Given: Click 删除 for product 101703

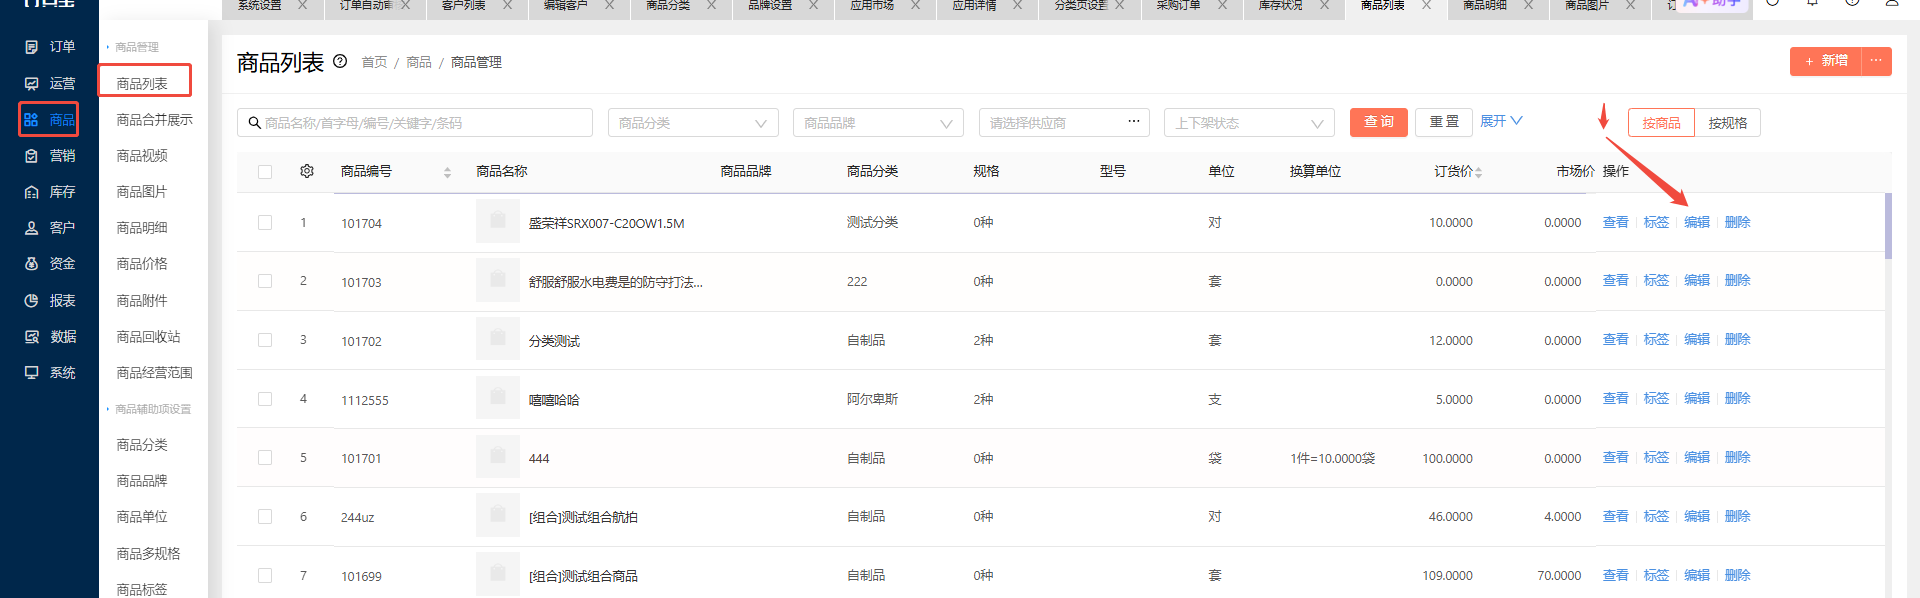Looking at the screenshot, I should click(1738, 281).
